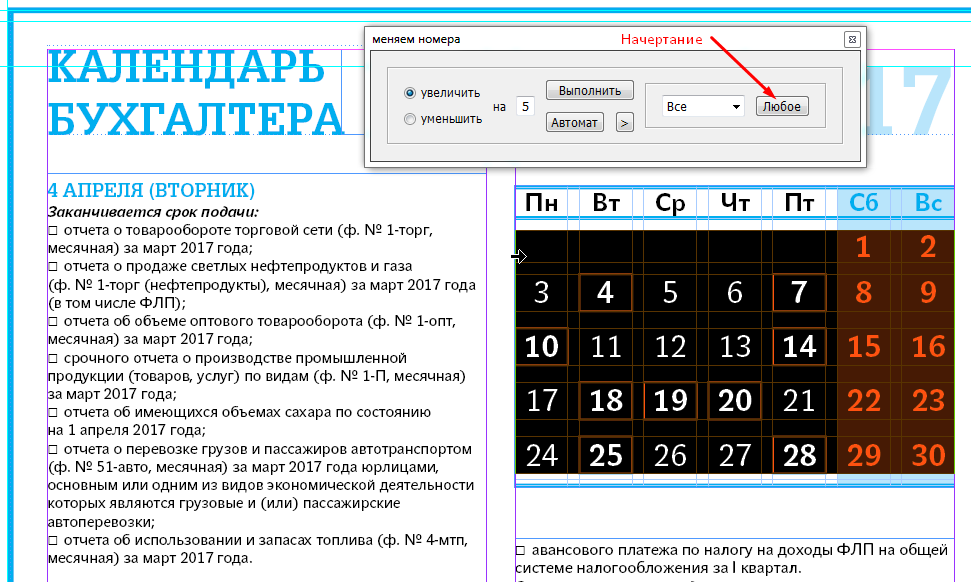The height and width of the screenshot is (582, 971).
Task: Click orange weekend date 30
Action: click(x=928, y=455)
